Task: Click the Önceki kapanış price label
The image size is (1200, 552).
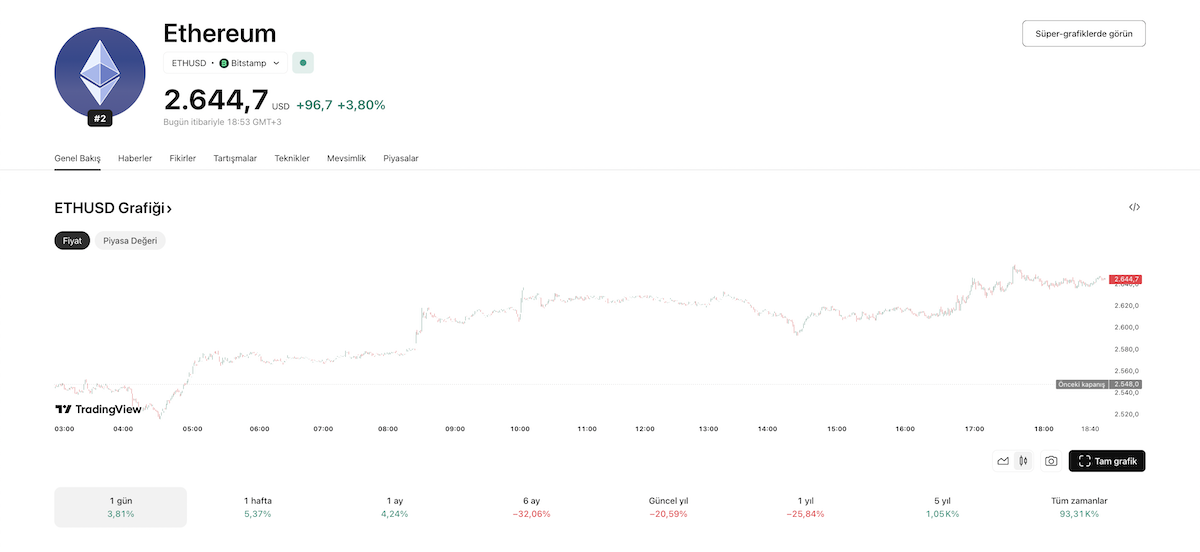Action: [1098, 384]
